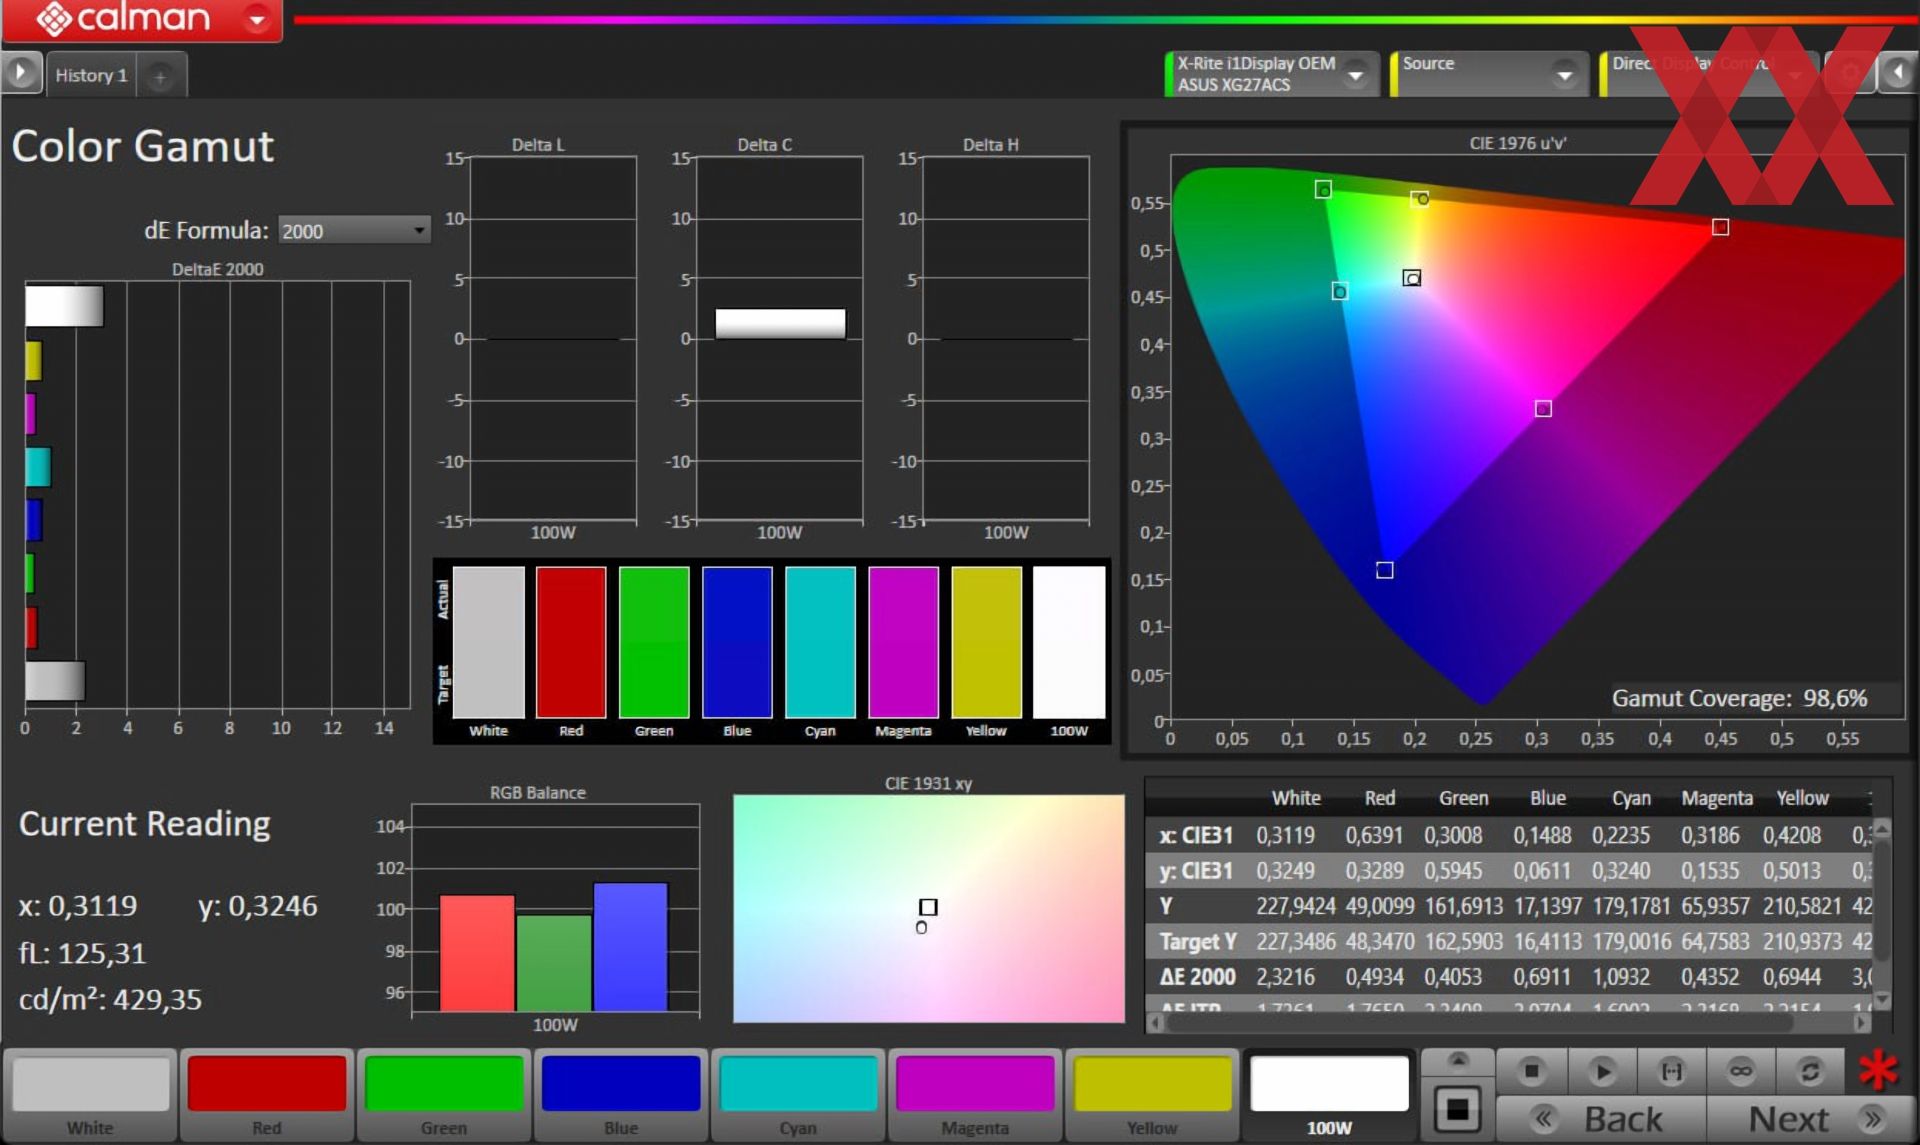Collapse the right panel arrow button
Screen dimensions: 1920x1145
[1899, 73]
